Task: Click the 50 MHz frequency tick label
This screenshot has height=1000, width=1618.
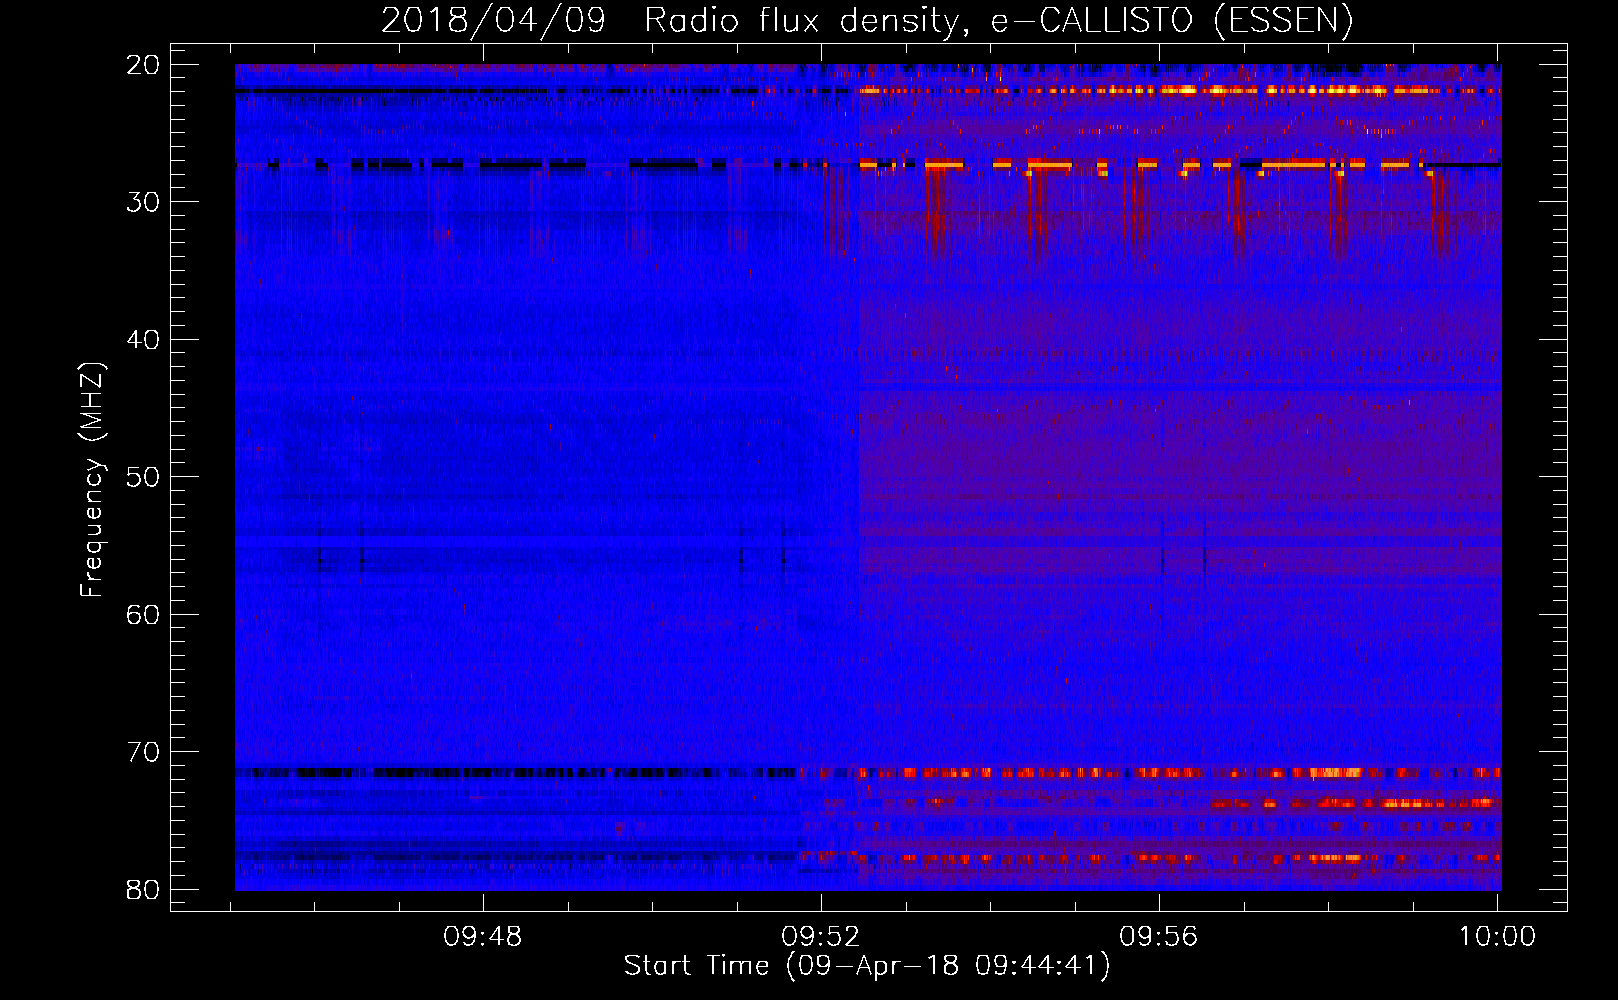Action: tap(143, 477)
